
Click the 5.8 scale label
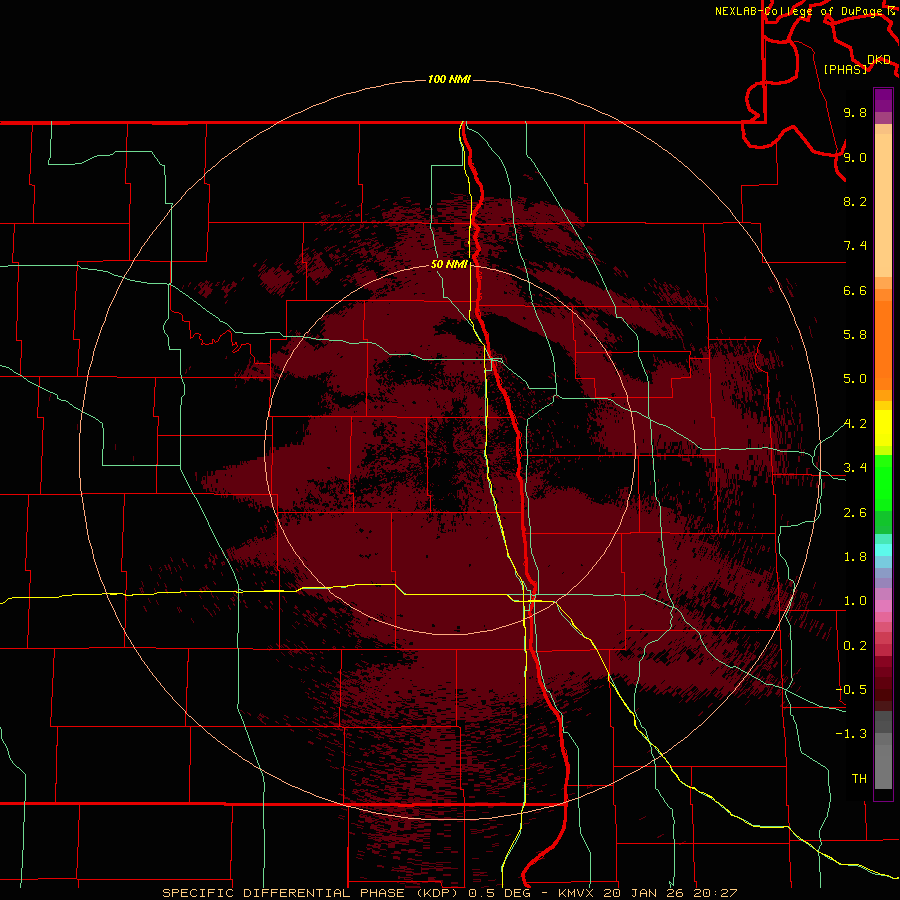click(x=855, y=335)
